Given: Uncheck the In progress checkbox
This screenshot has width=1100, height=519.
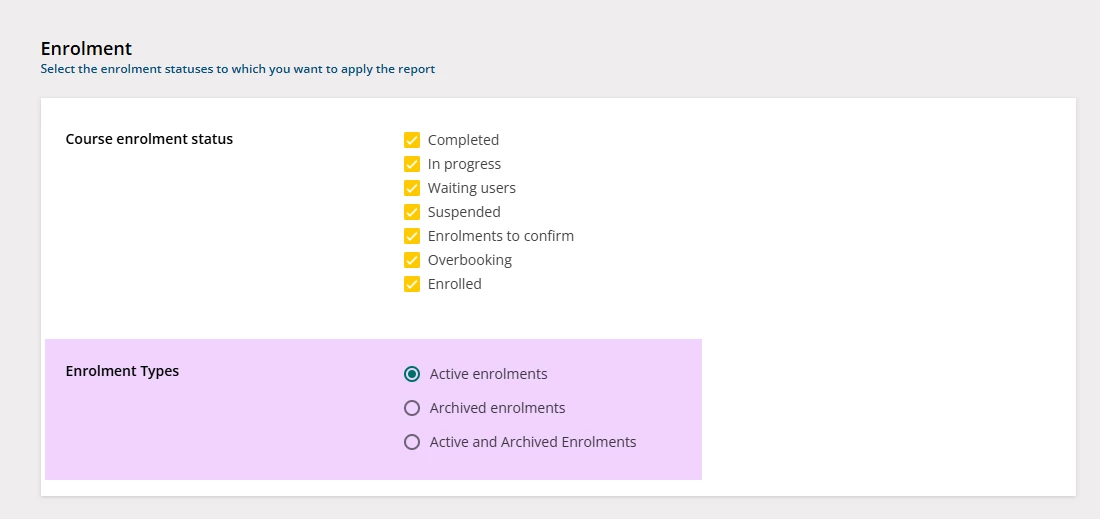Looking at the screenshot, I should [412, 164].
